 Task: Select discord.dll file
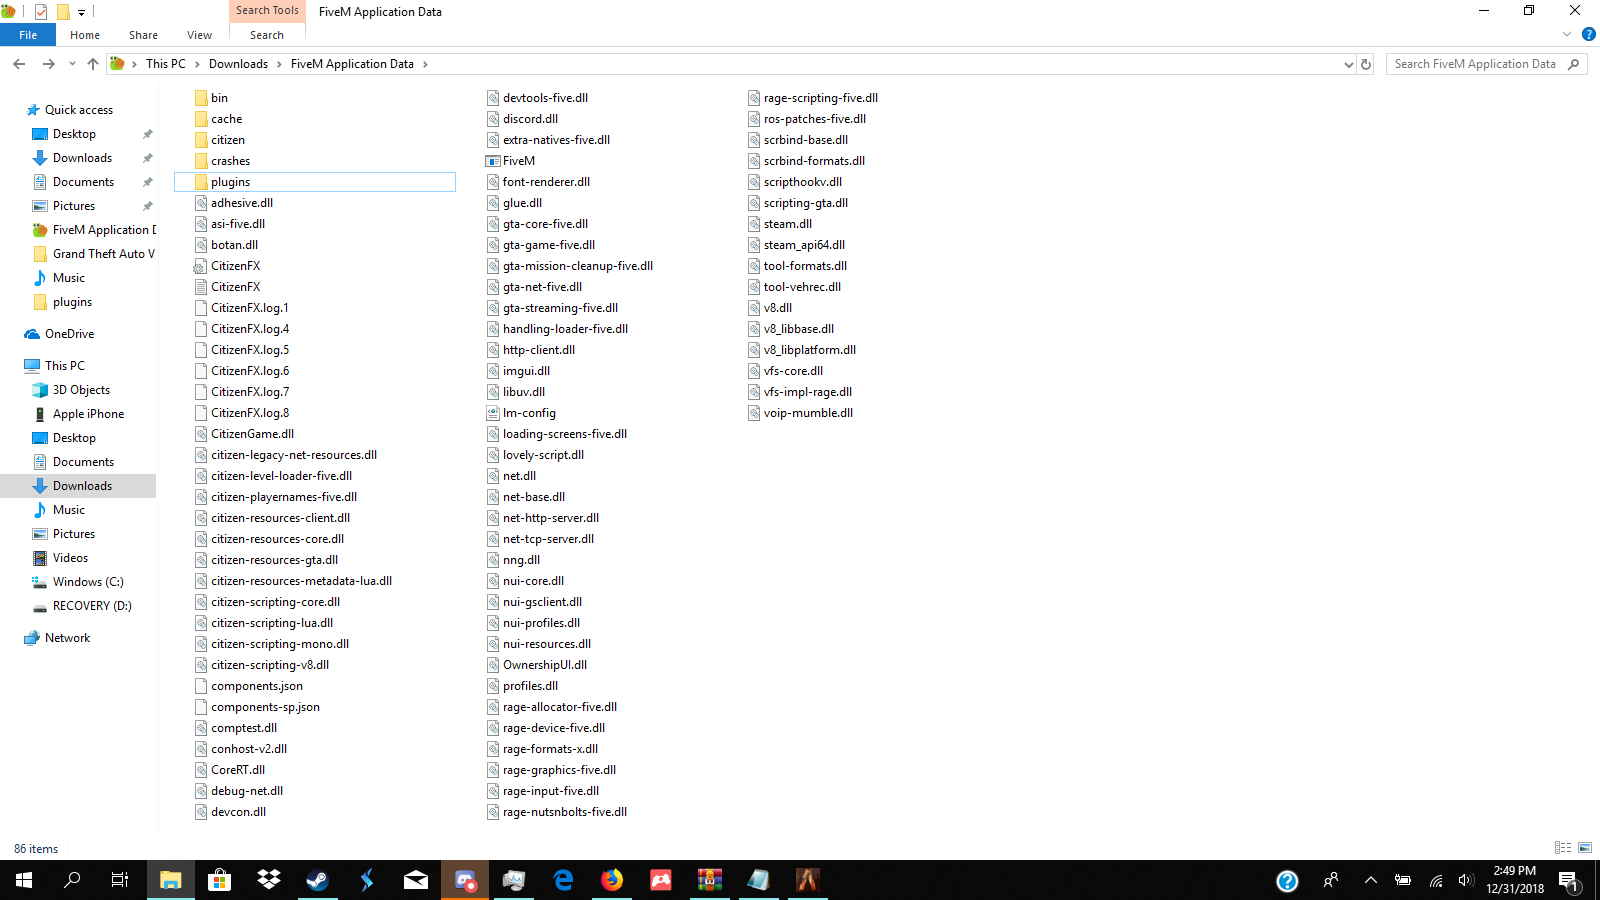click(x=530, y=119)
